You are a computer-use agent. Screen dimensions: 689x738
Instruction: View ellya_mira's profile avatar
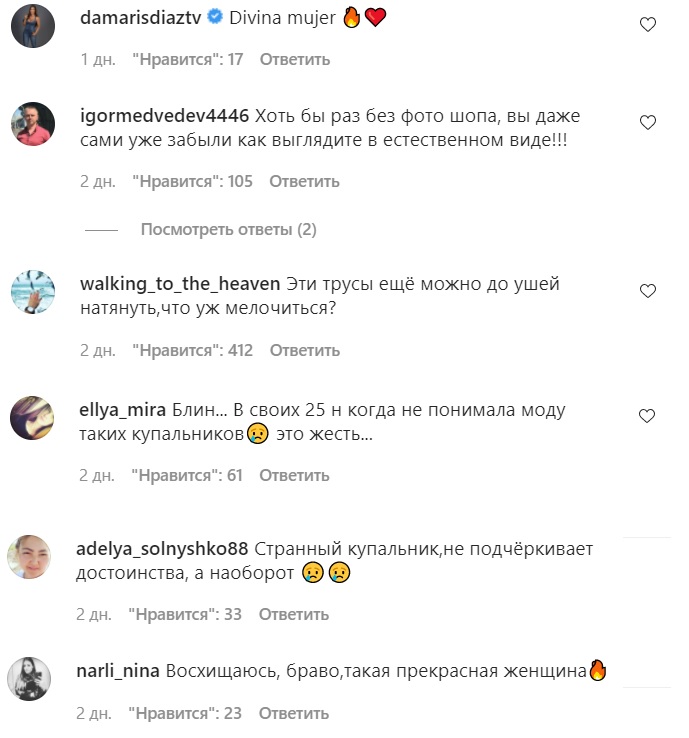pyautogui.click(x=32, y=417)
